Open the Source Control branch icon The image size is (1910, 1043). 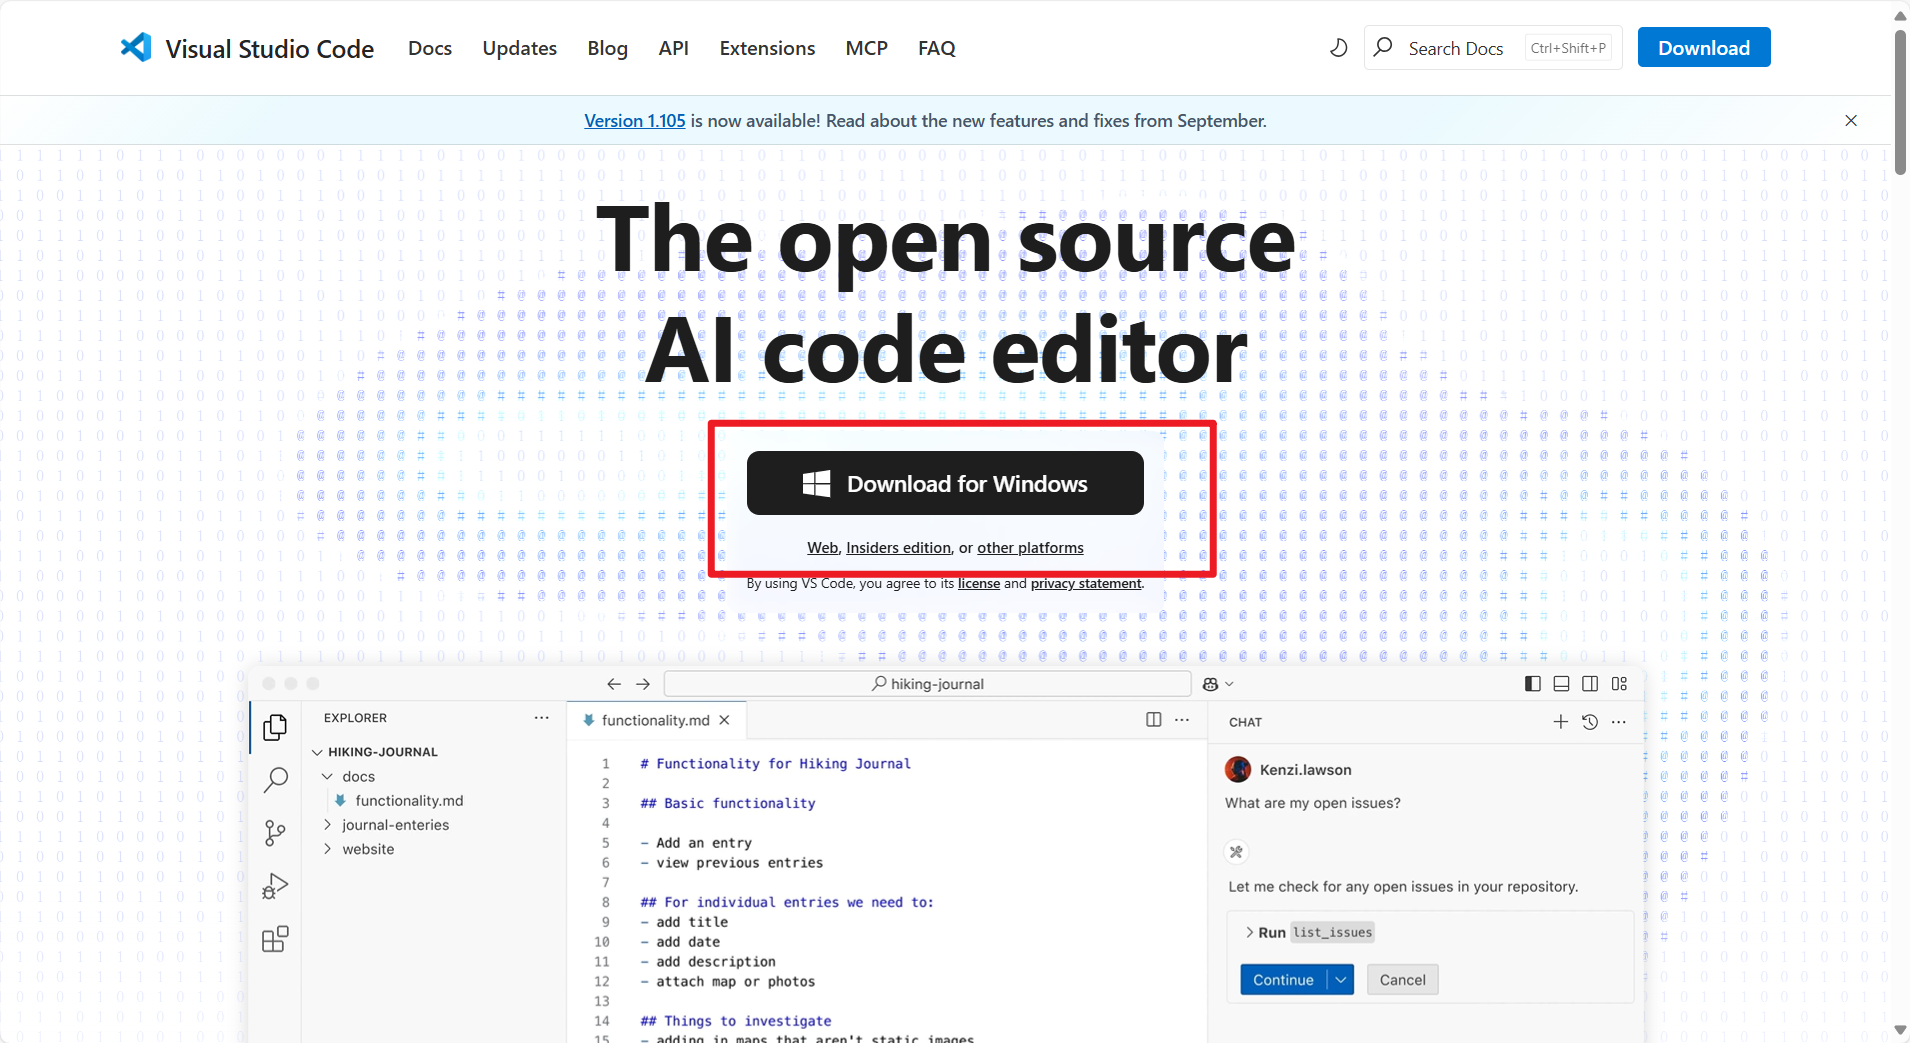[275, 833]
